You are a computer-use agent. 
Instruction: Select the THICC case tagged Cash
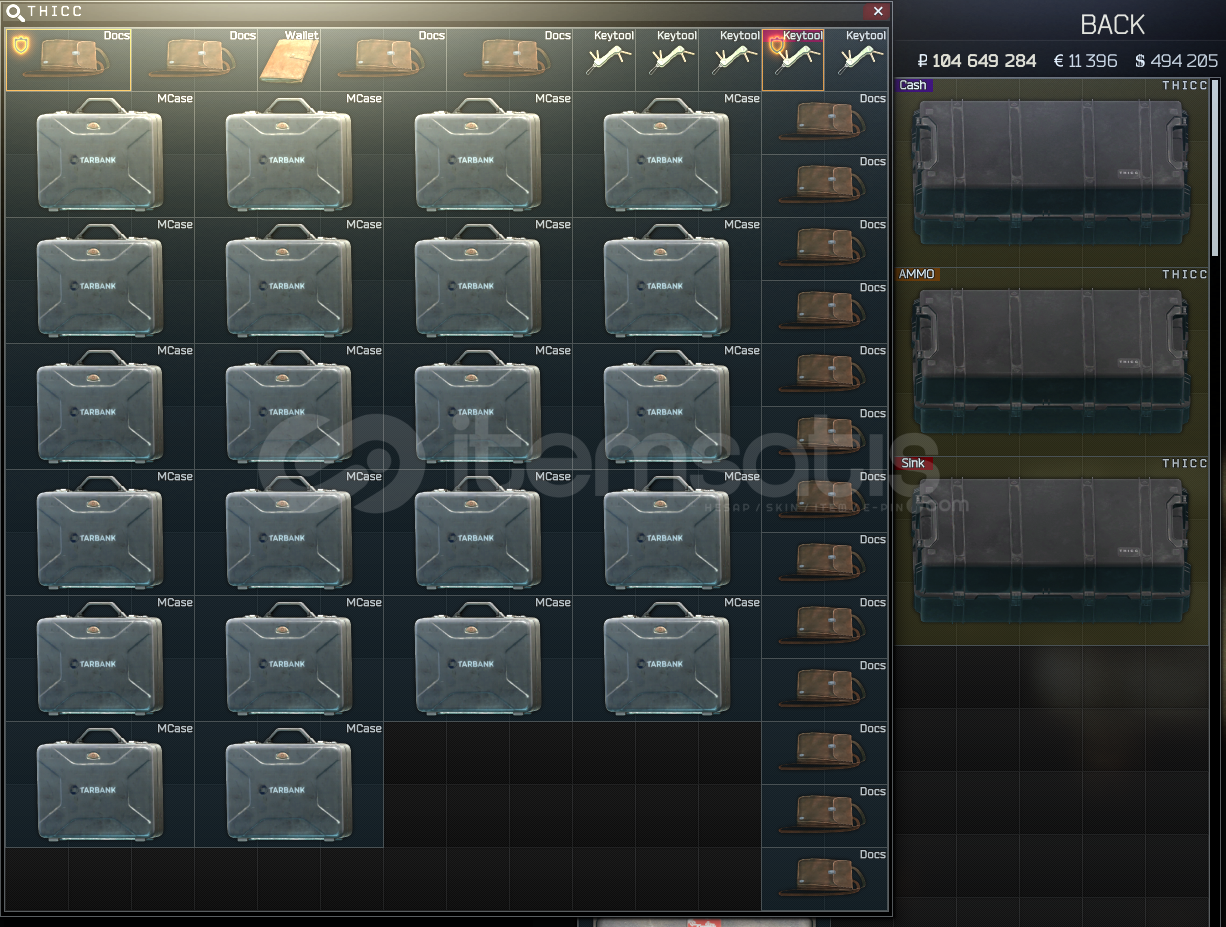coord(1052,172)
